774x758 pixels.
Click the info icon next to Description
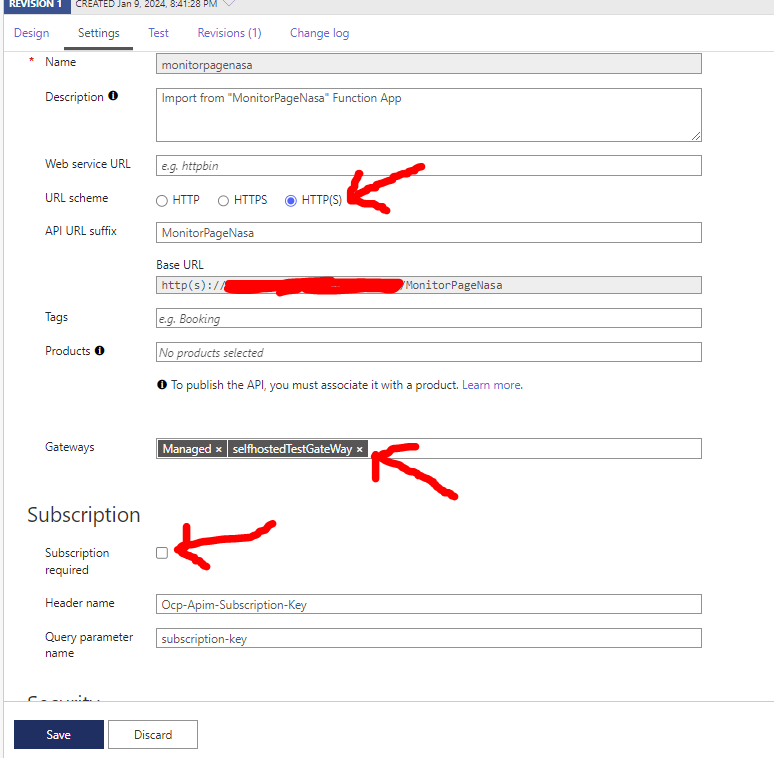click(113, 97)
